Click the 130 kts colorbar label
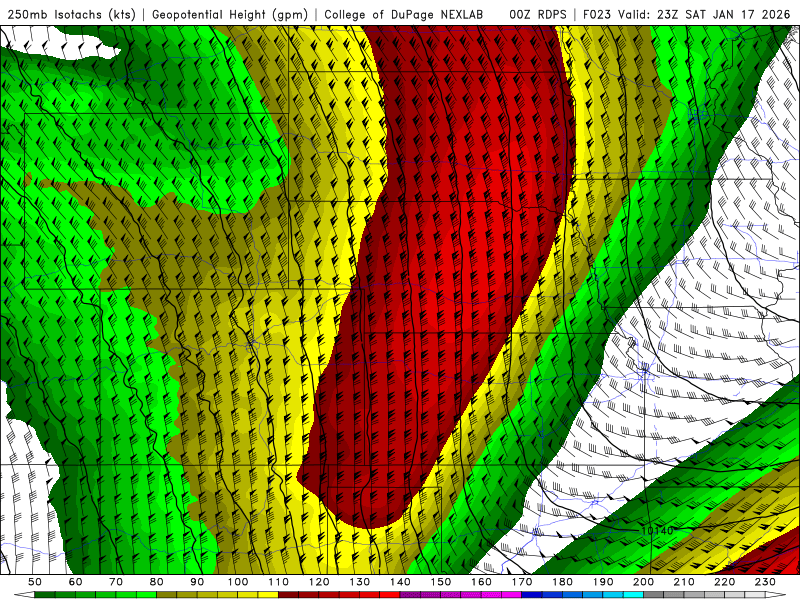This screenshot has height=600, width=800. click(x=360, y=582)
